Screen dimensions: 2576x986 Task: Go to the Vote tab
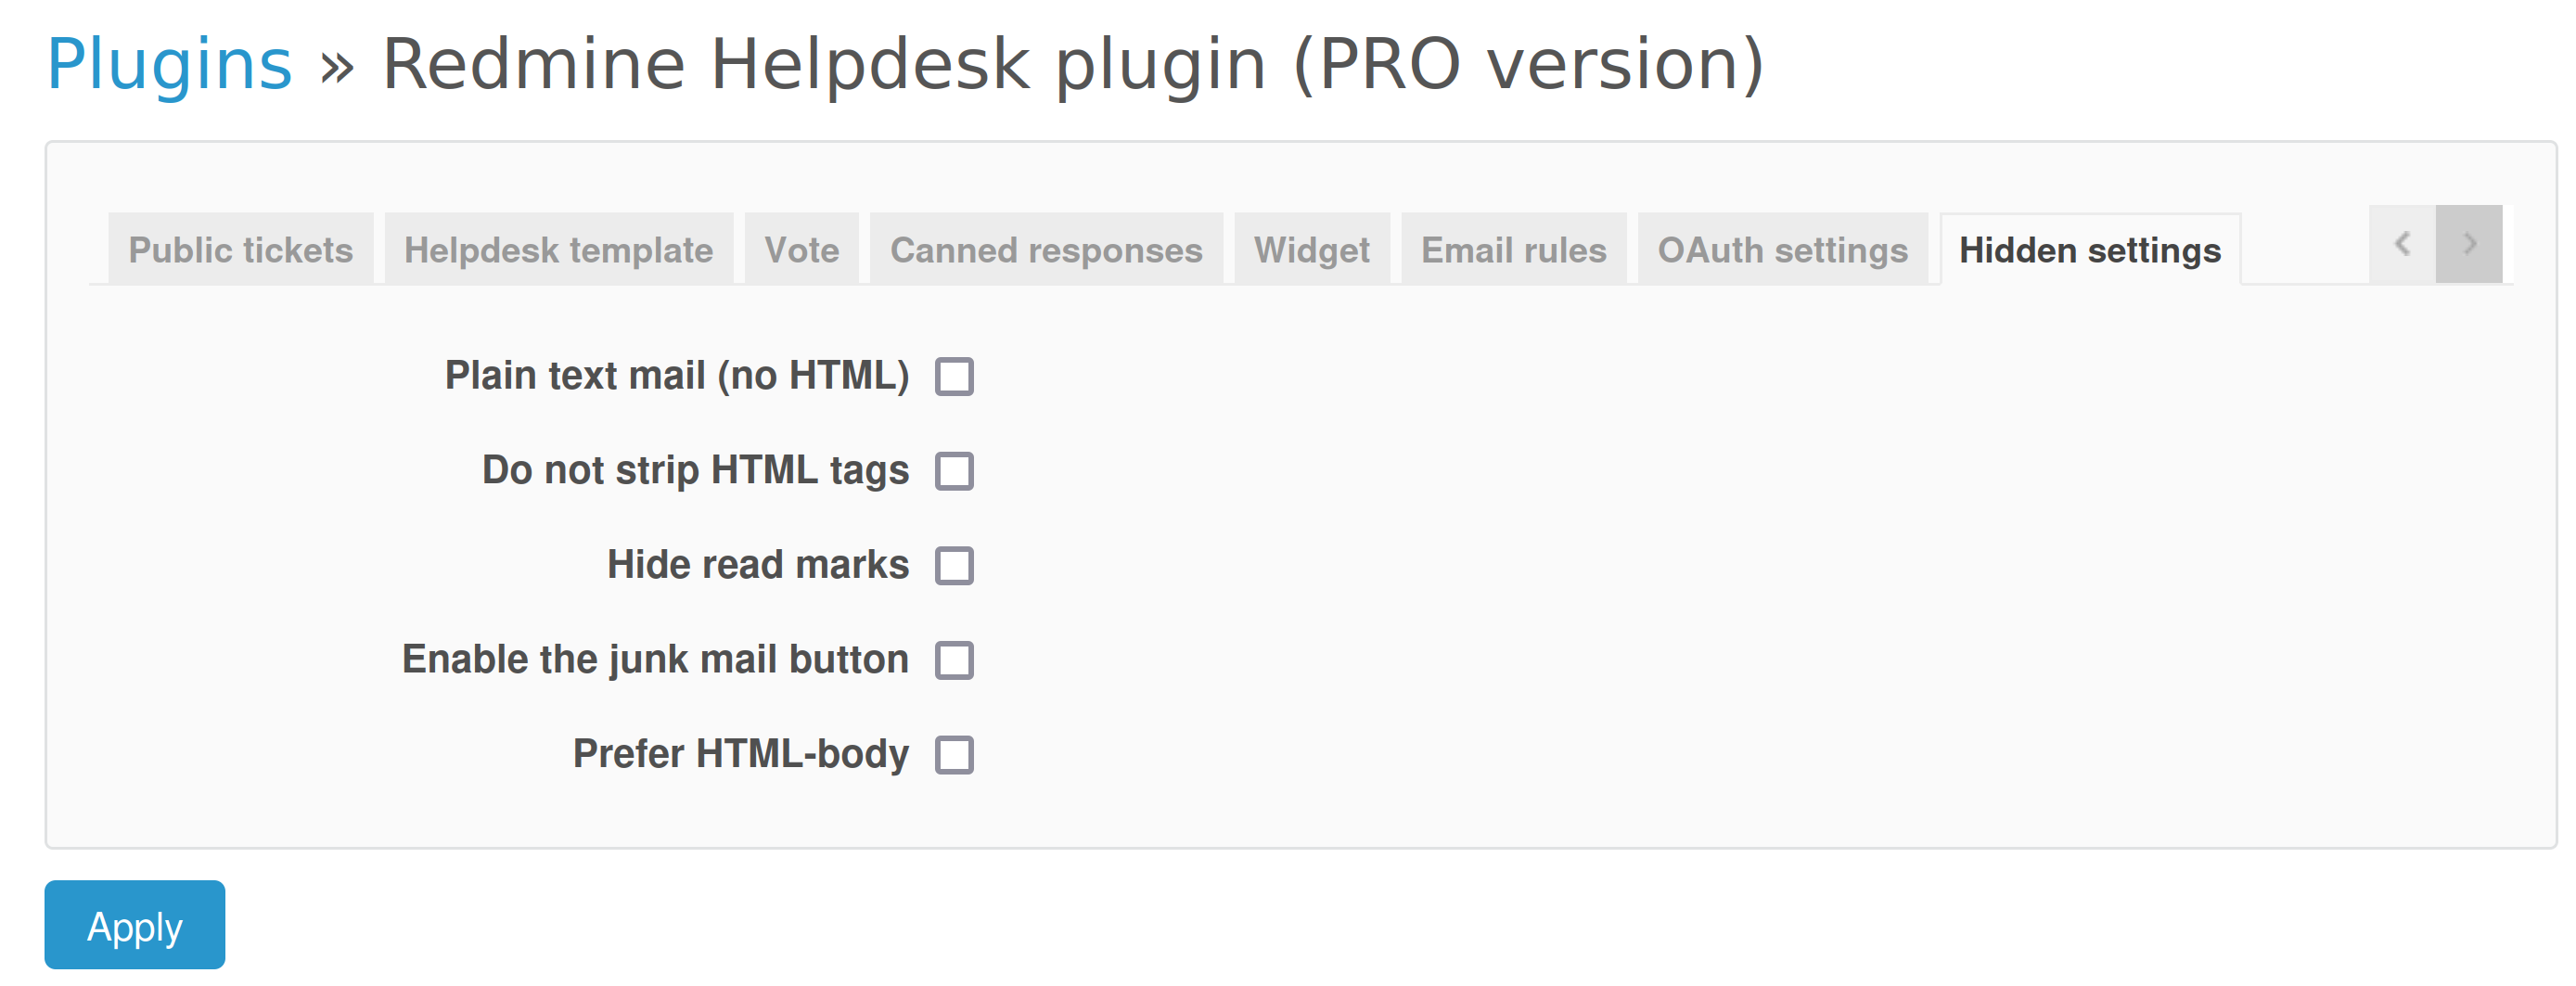click(x=801, y=250)
